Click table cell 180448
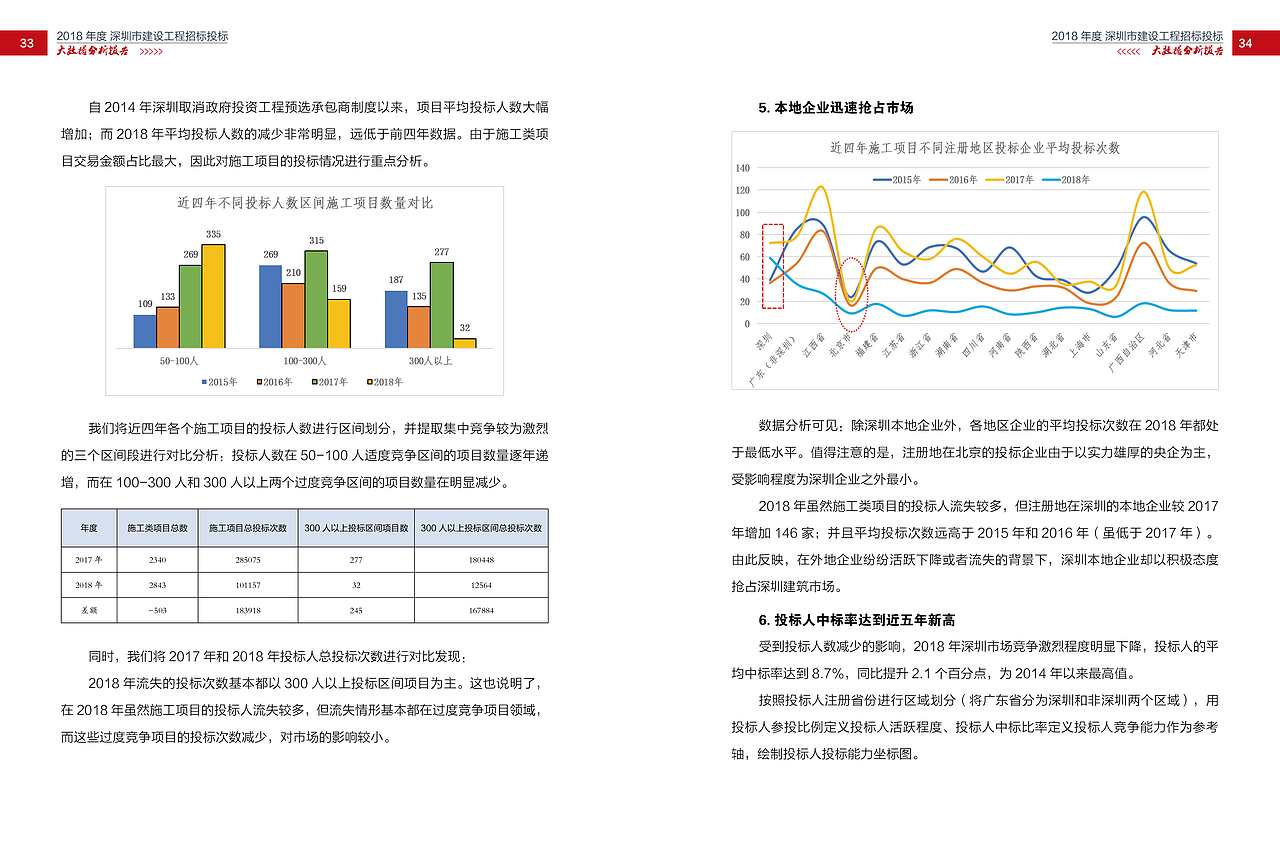Viewport: 1280px width, 868px height. tap(481, 560)
